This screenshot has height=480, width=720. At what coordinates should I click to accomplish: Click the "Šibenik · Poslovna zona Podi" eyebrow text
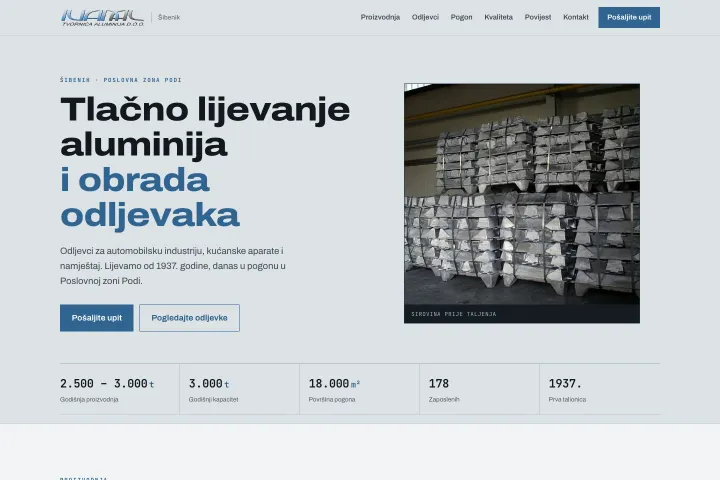[x=121, y=80]
